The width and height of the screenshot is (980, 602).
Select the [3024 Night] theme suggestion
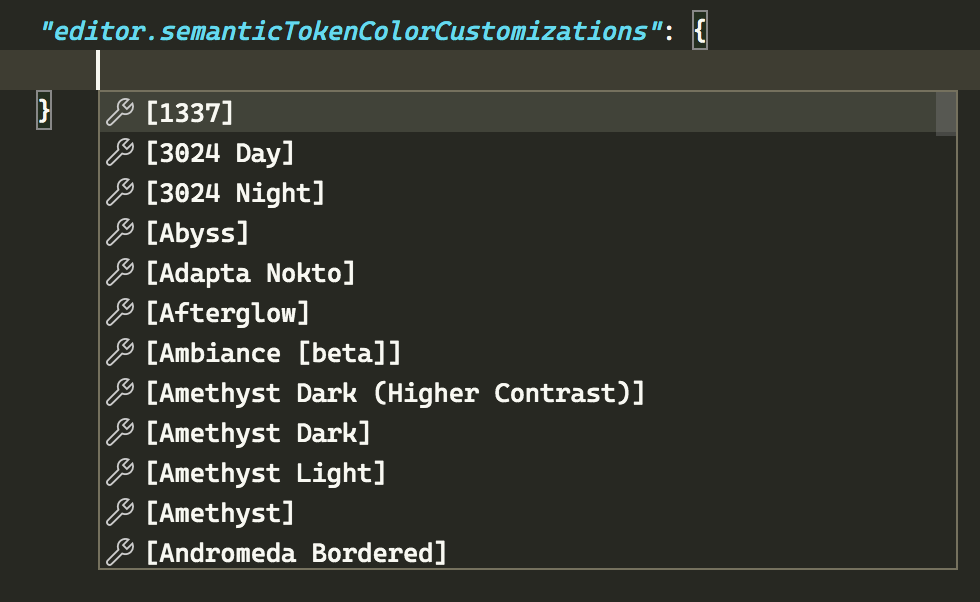coord(235,193)
